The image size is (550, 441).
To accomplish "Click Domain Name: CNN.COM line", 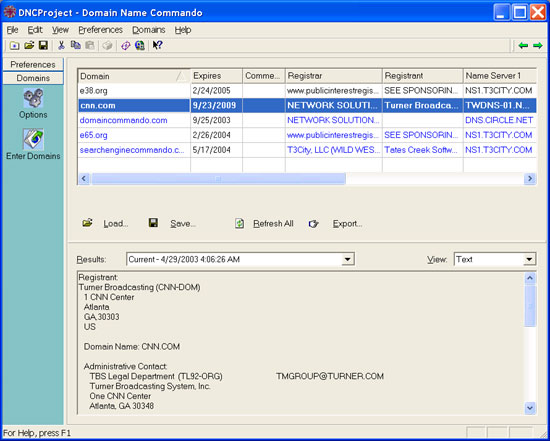I will [132, 347].
